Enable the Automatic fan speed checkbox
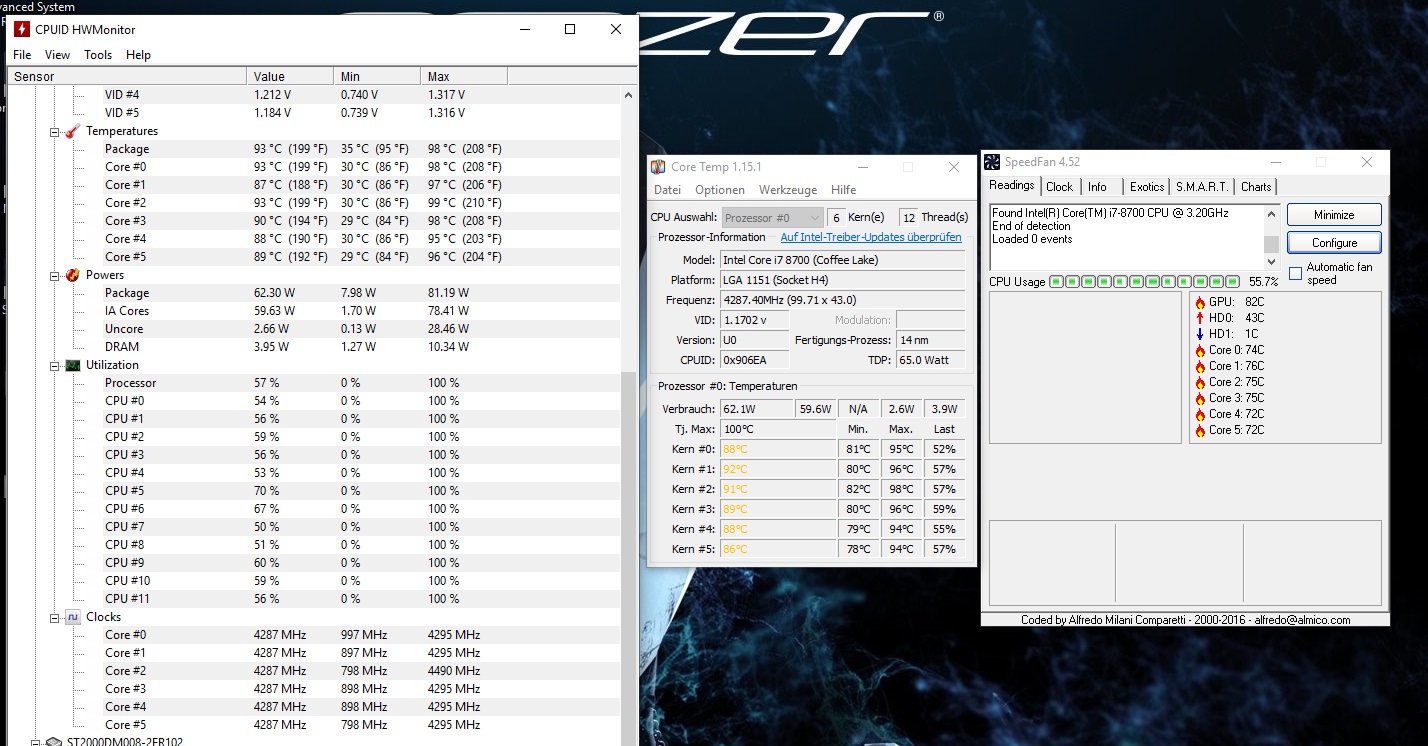 coord(1295,273)
